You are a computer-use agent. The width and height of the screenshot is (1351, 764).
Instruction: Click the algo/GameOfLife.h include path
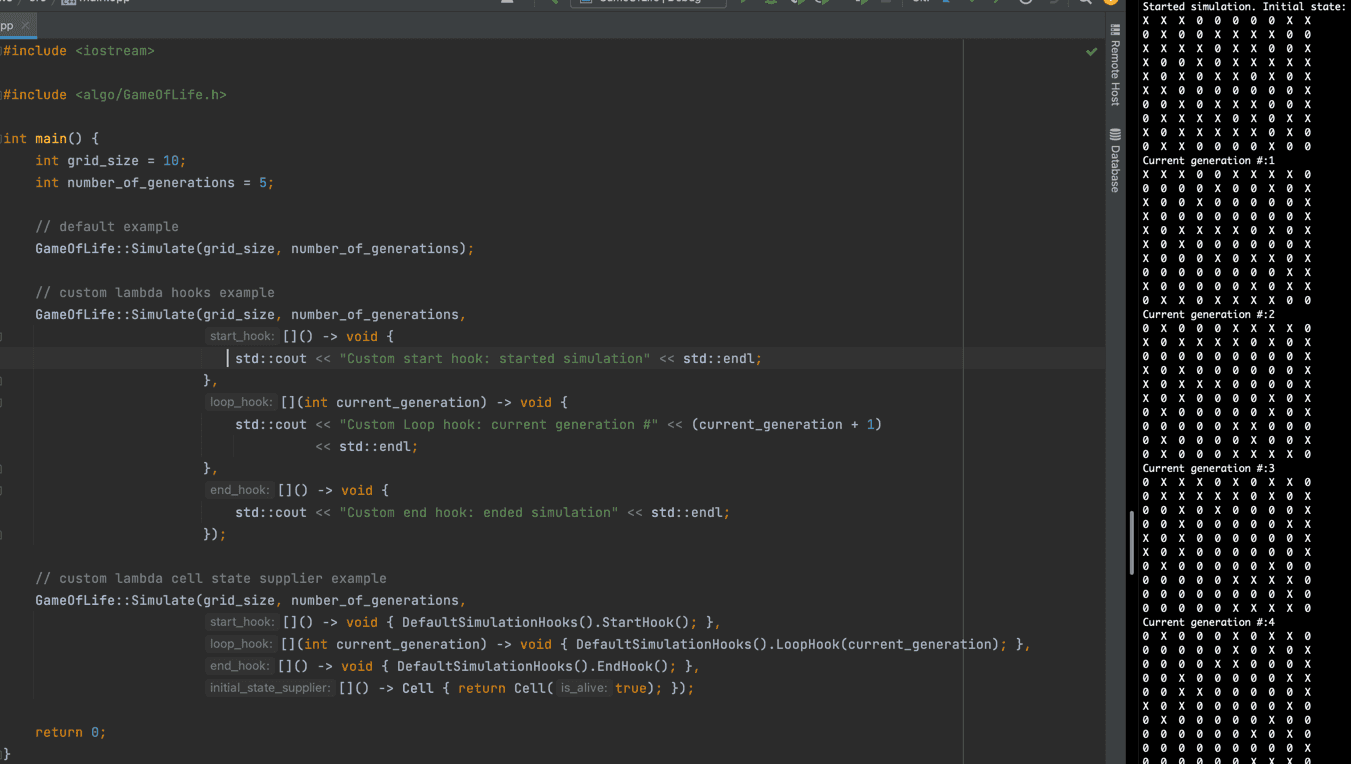coord(150,95)
